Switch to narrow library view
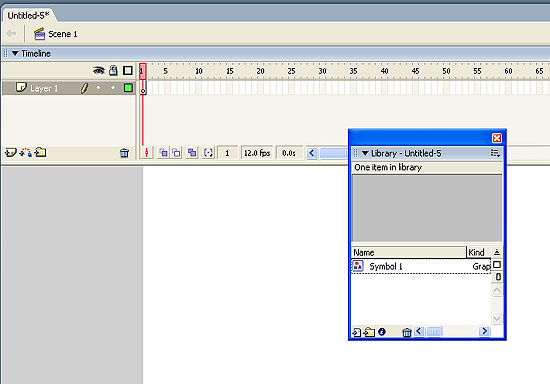 pos(498,277)
